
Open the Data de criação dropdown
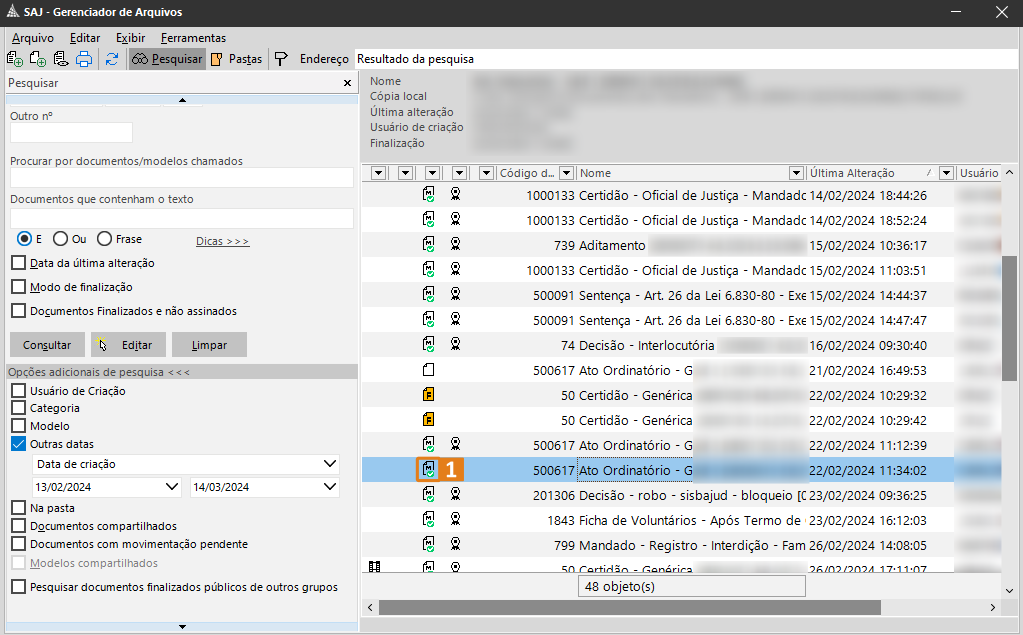(330, 464)
